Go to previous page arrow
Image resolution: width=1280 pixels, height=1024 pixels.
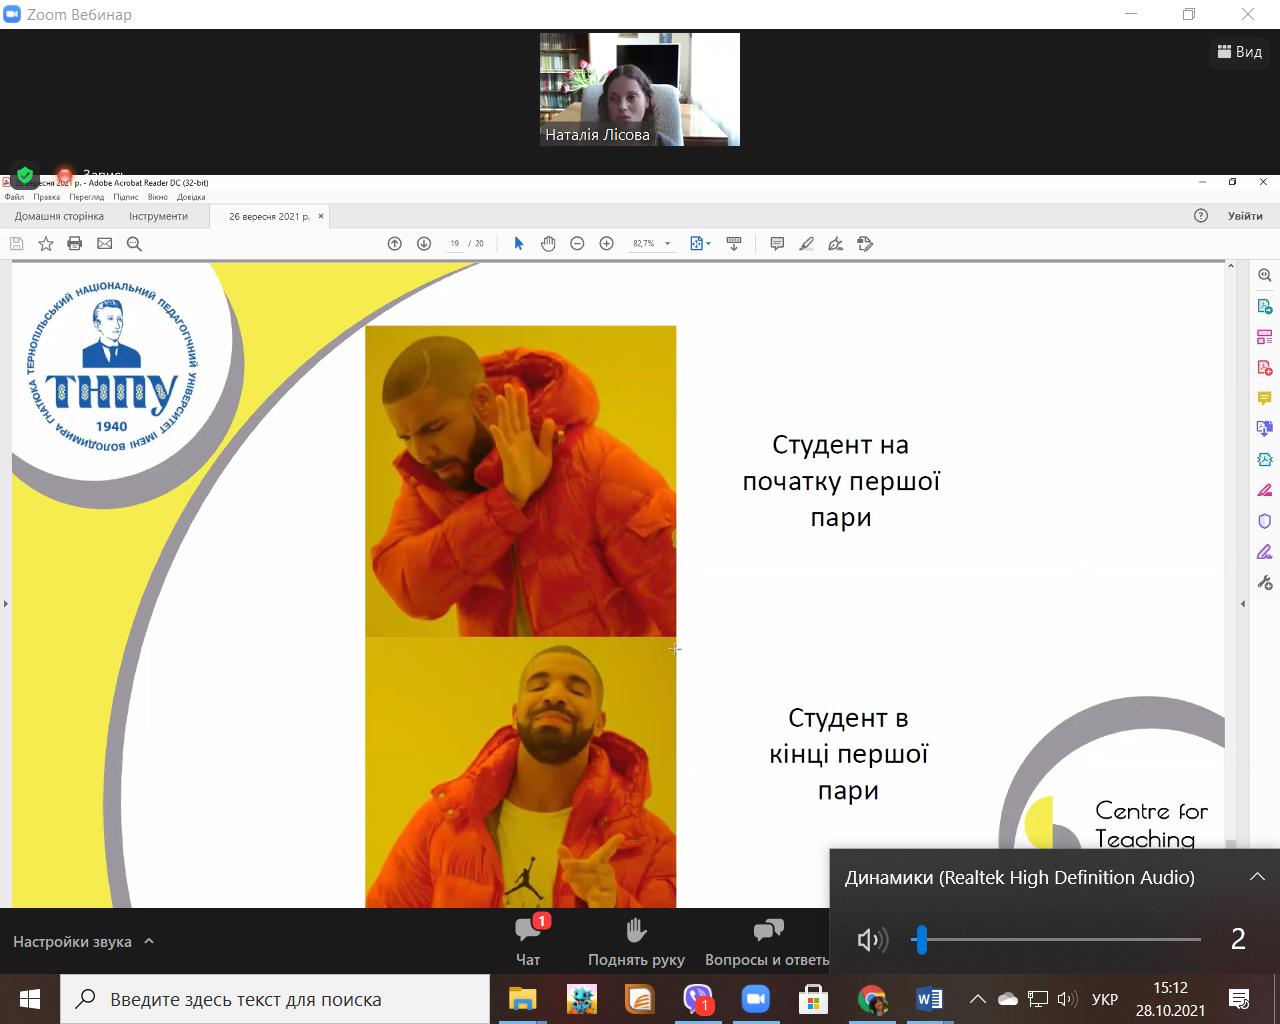tap(395, 244)
